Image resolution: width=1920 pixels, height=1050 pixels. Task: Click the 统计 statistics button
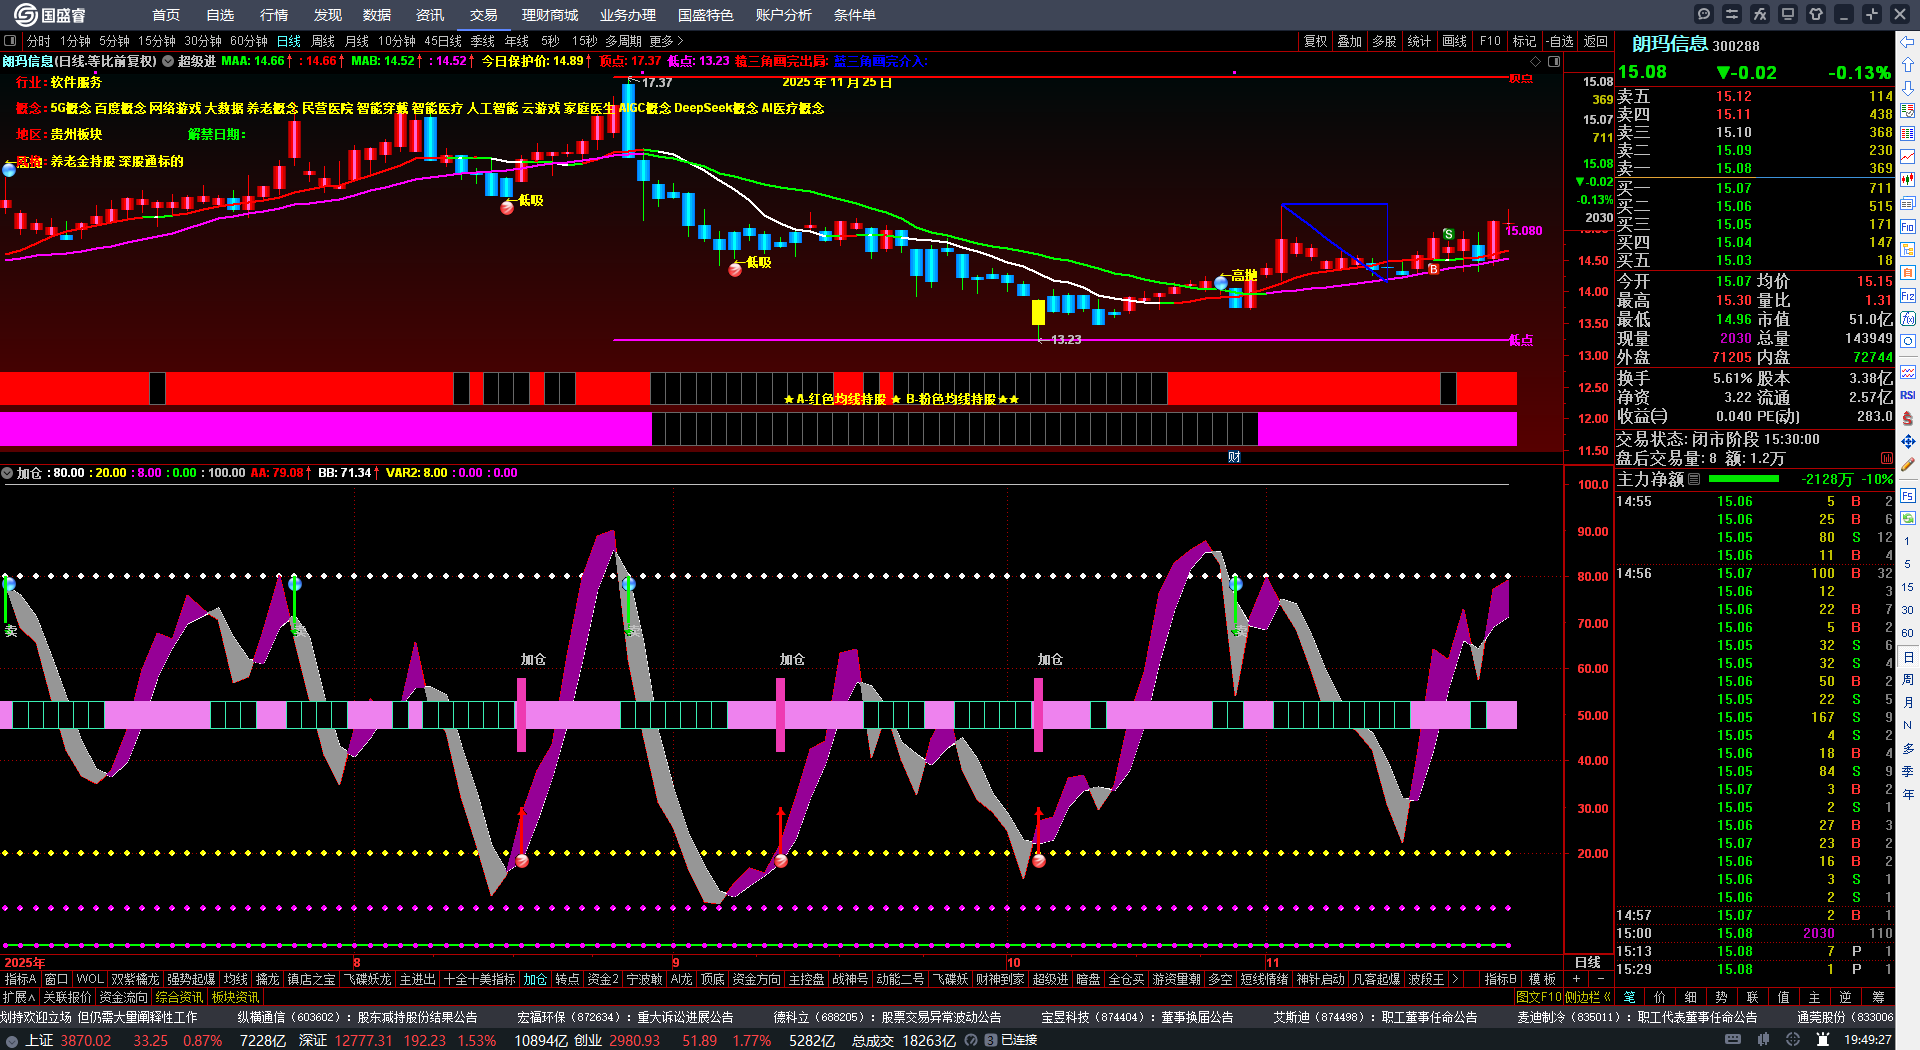pos(1419,41)
